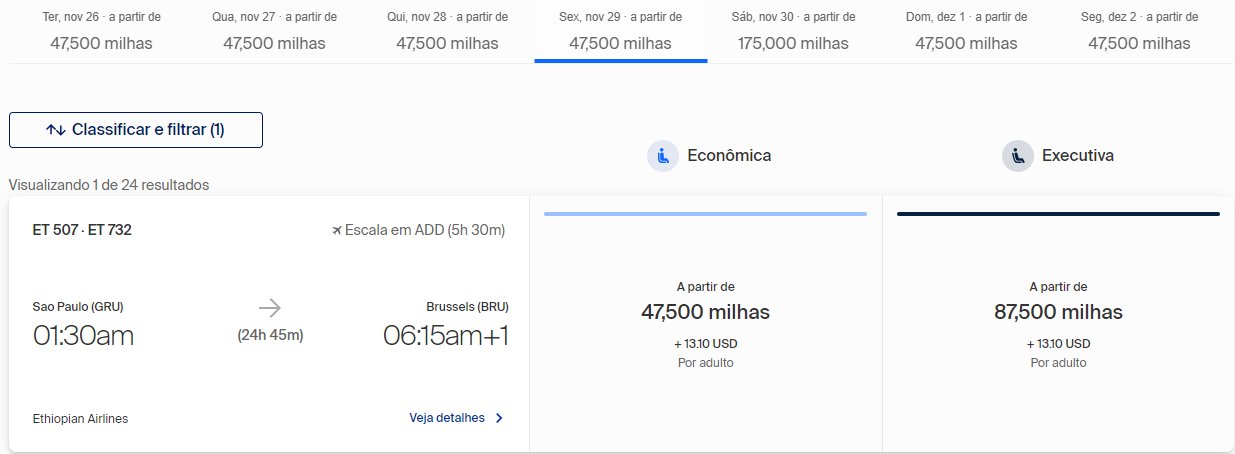Click the ET 507 · ET 732 flight number
This screenshot has width=1235, height=454.
pyautogui.click(x=82, y=230)
